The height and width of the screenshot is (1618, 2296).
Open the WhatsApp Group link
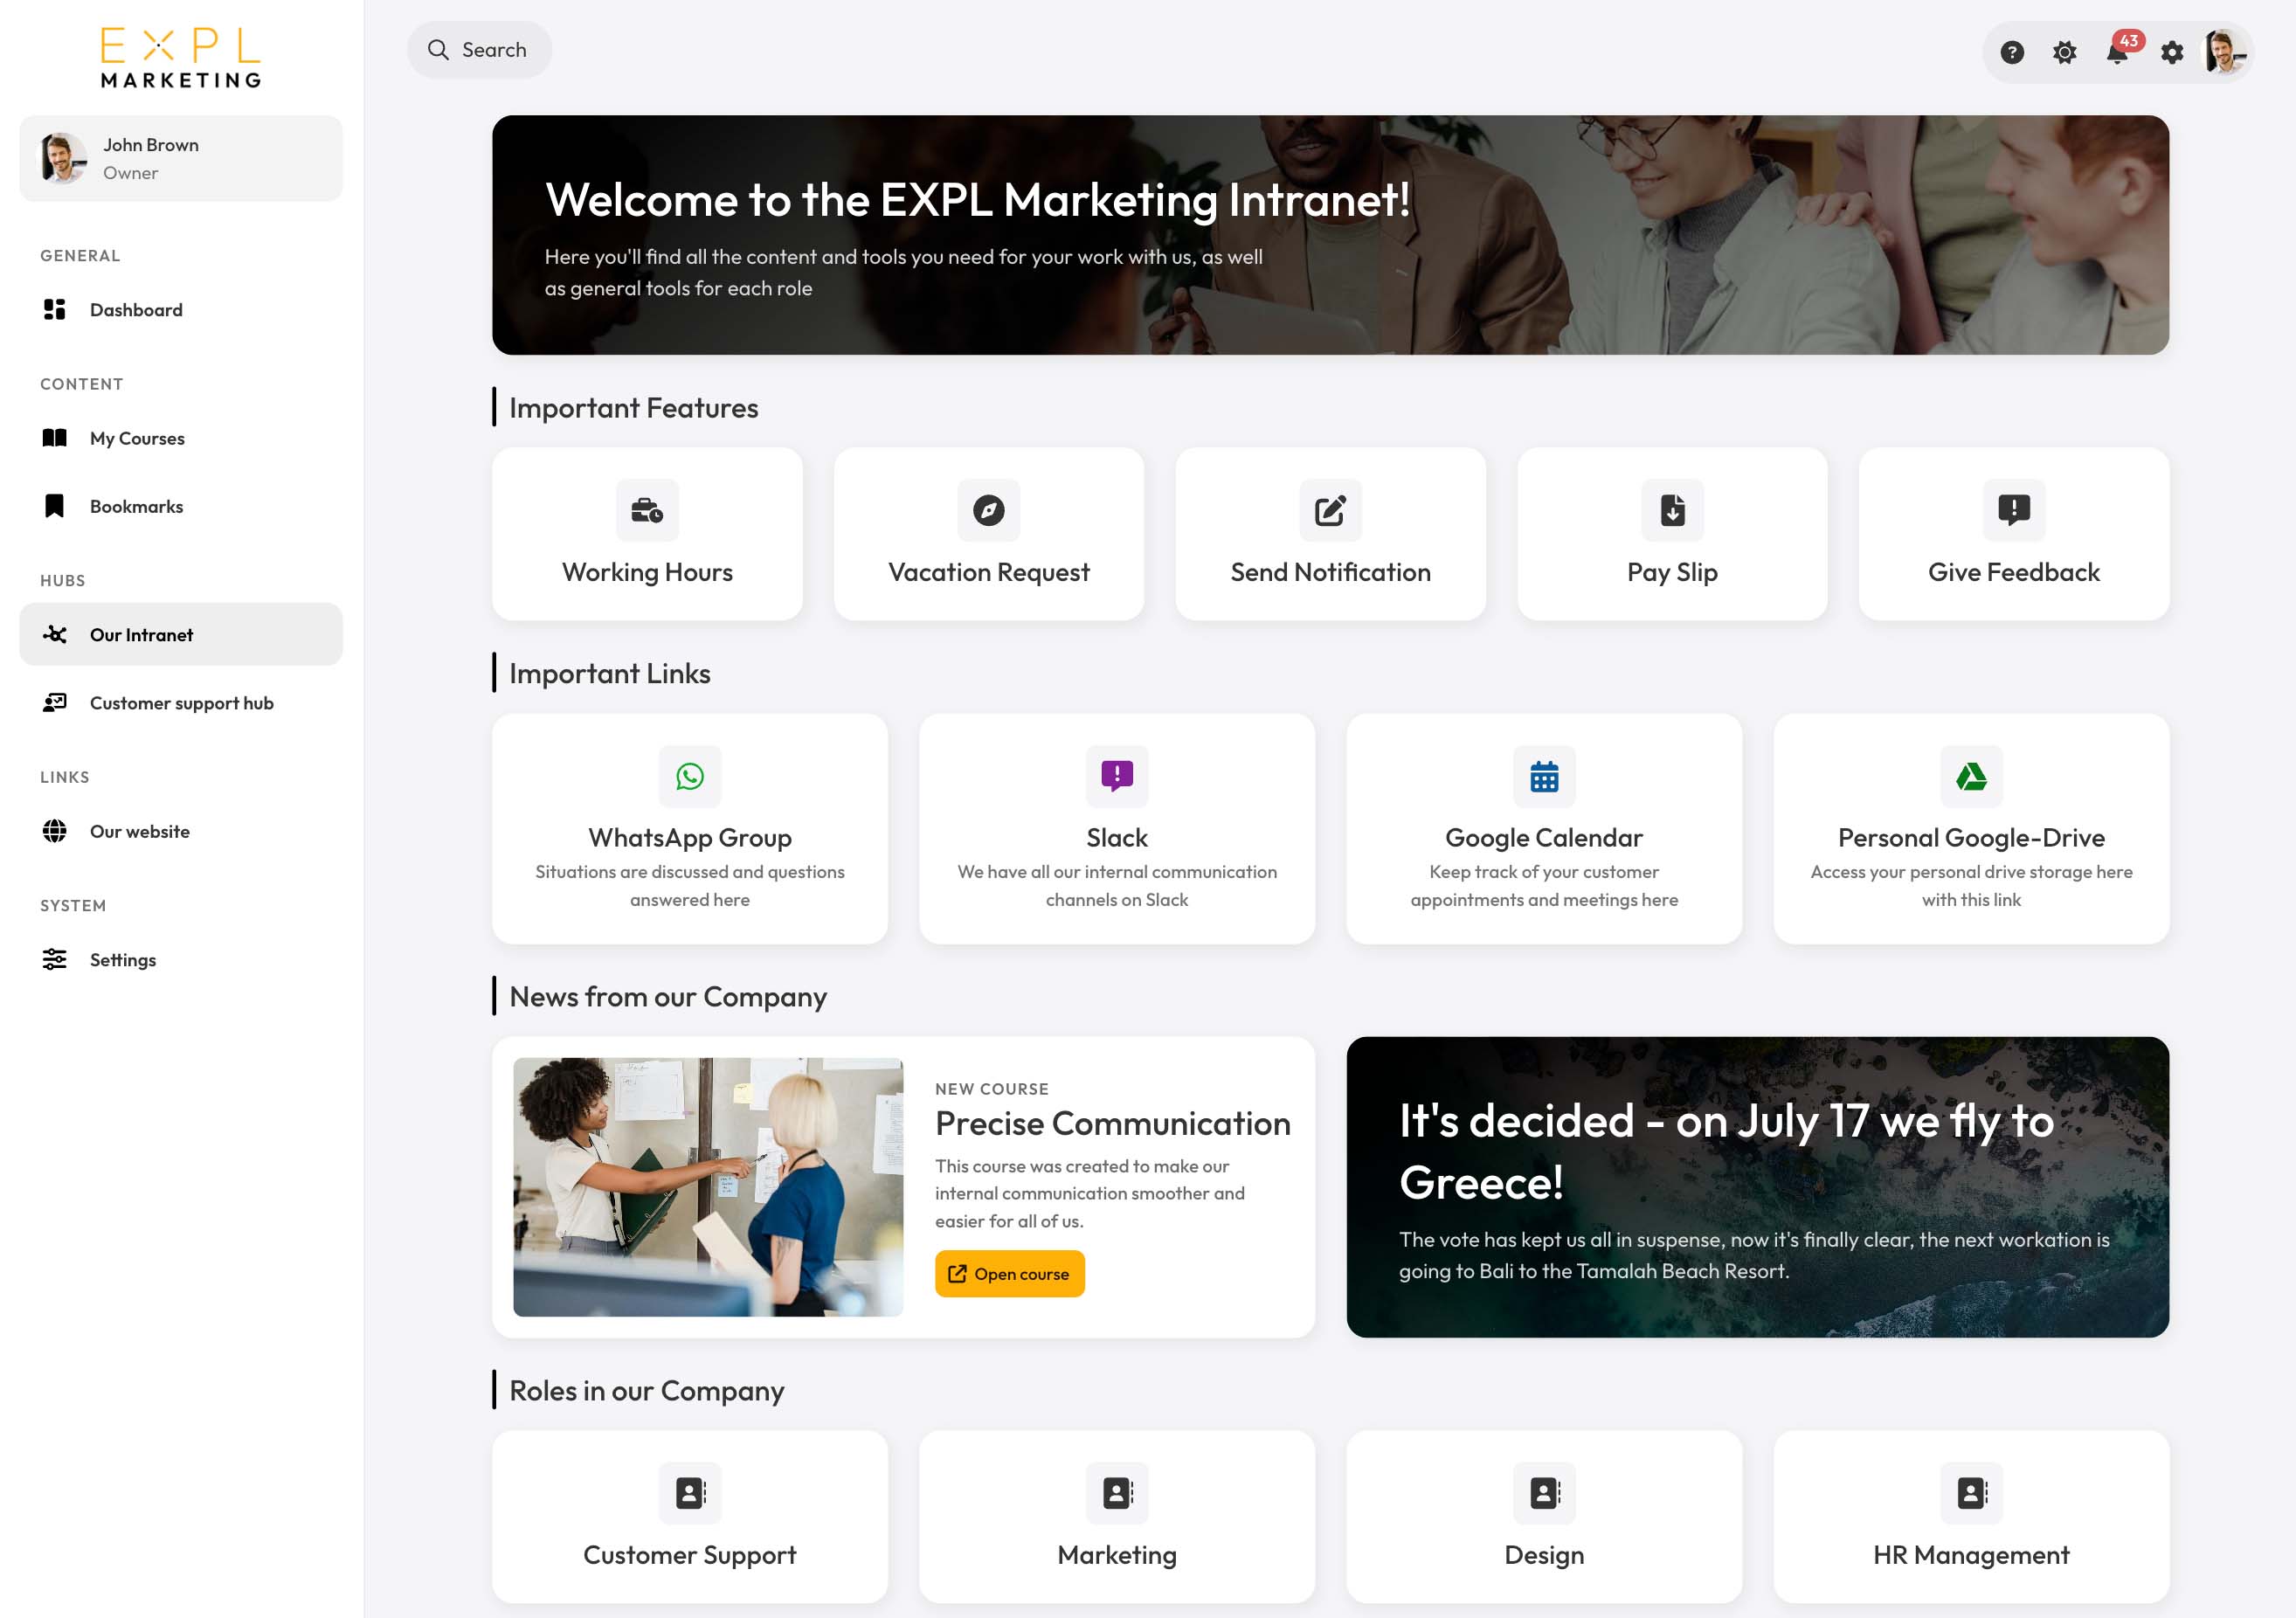tap(689, 776)
